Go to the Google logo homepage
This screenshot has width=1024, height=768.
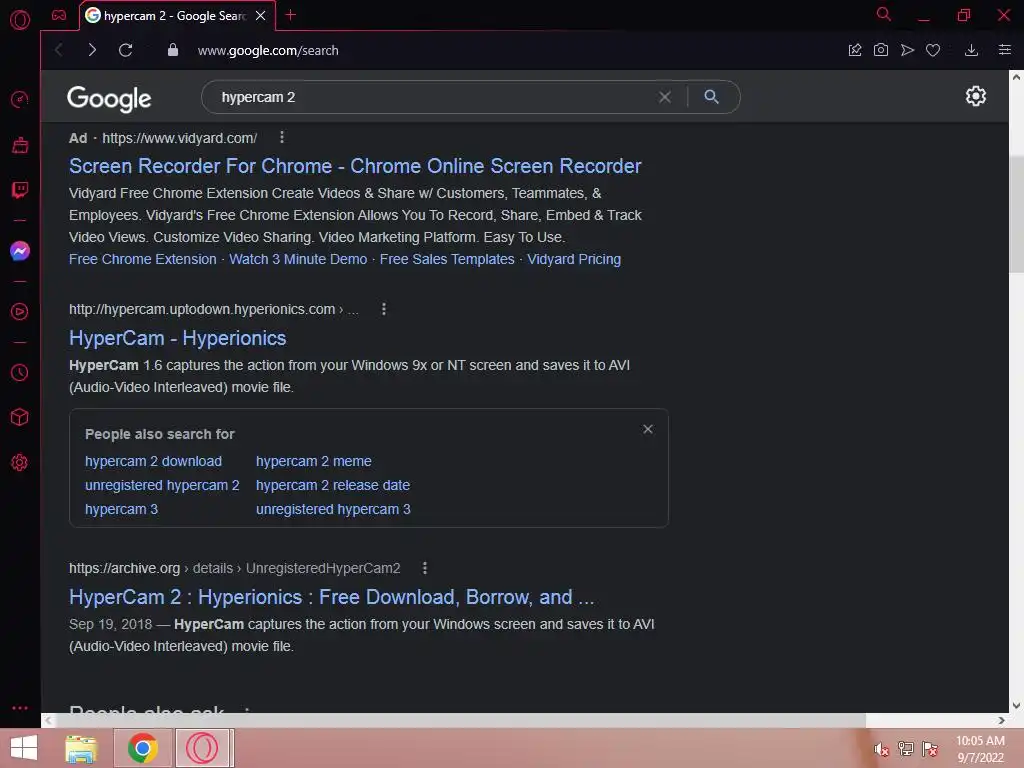coord(109,99)
